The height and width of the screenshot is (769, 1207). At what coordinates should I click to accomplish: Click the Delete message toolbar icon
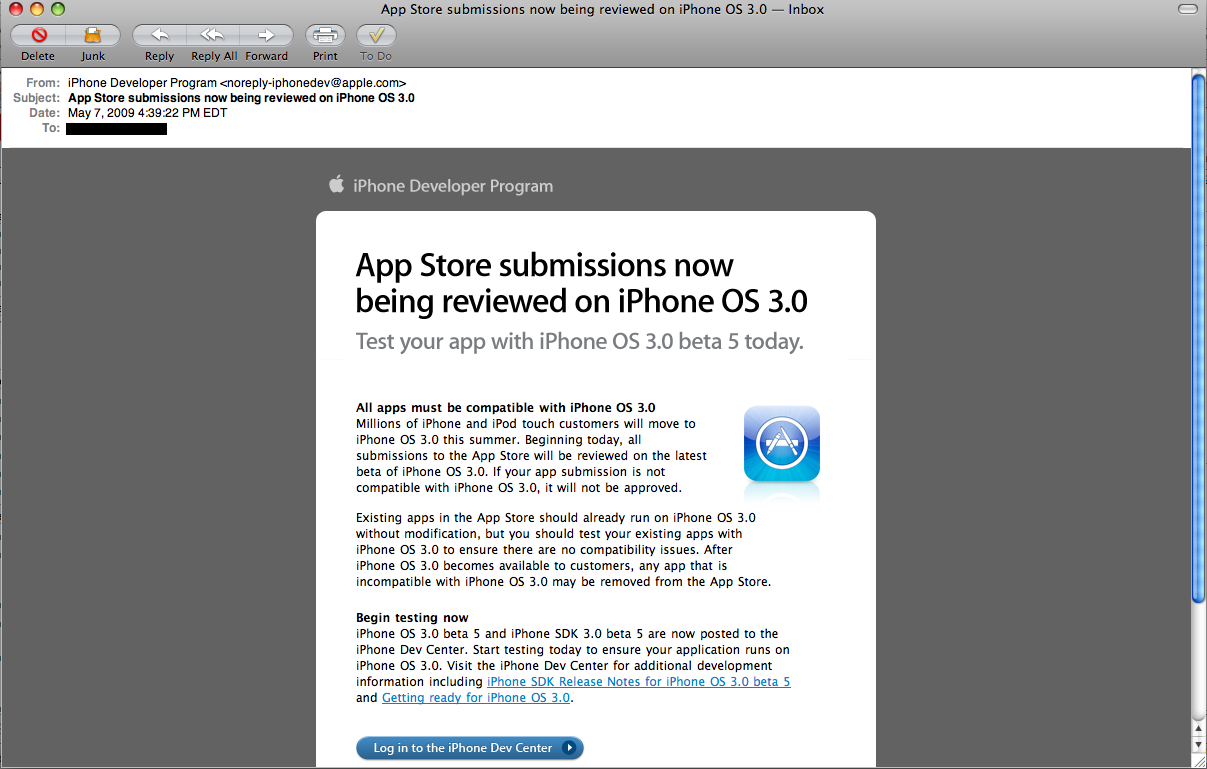[38, 35]
